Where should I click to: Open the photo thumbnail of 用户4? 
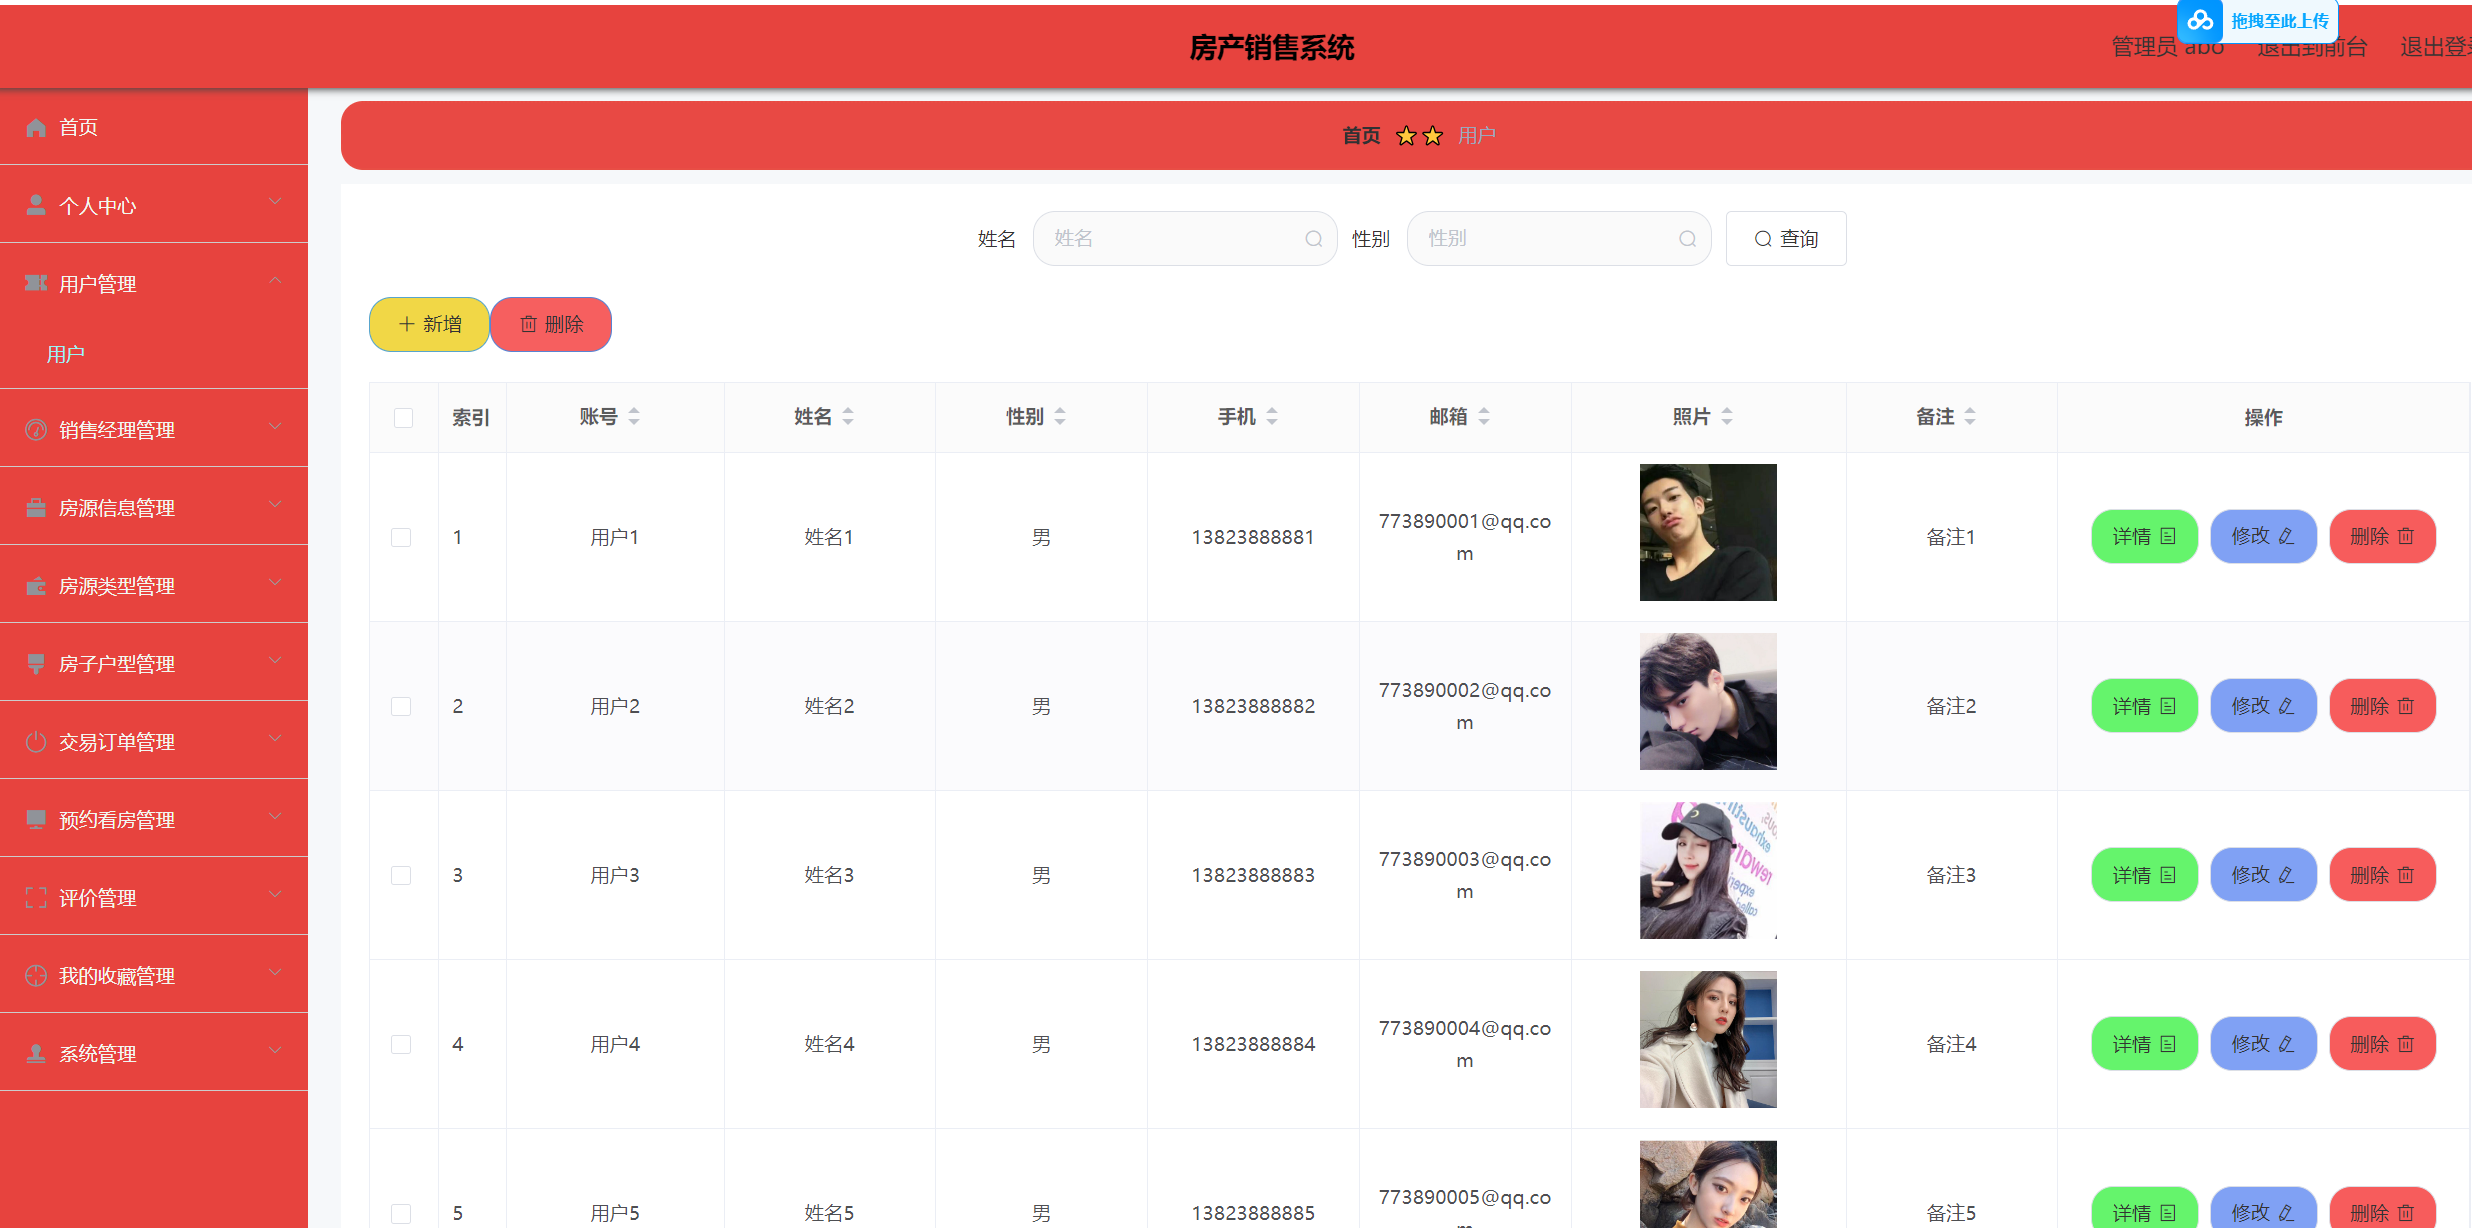pos(1707,1039)
